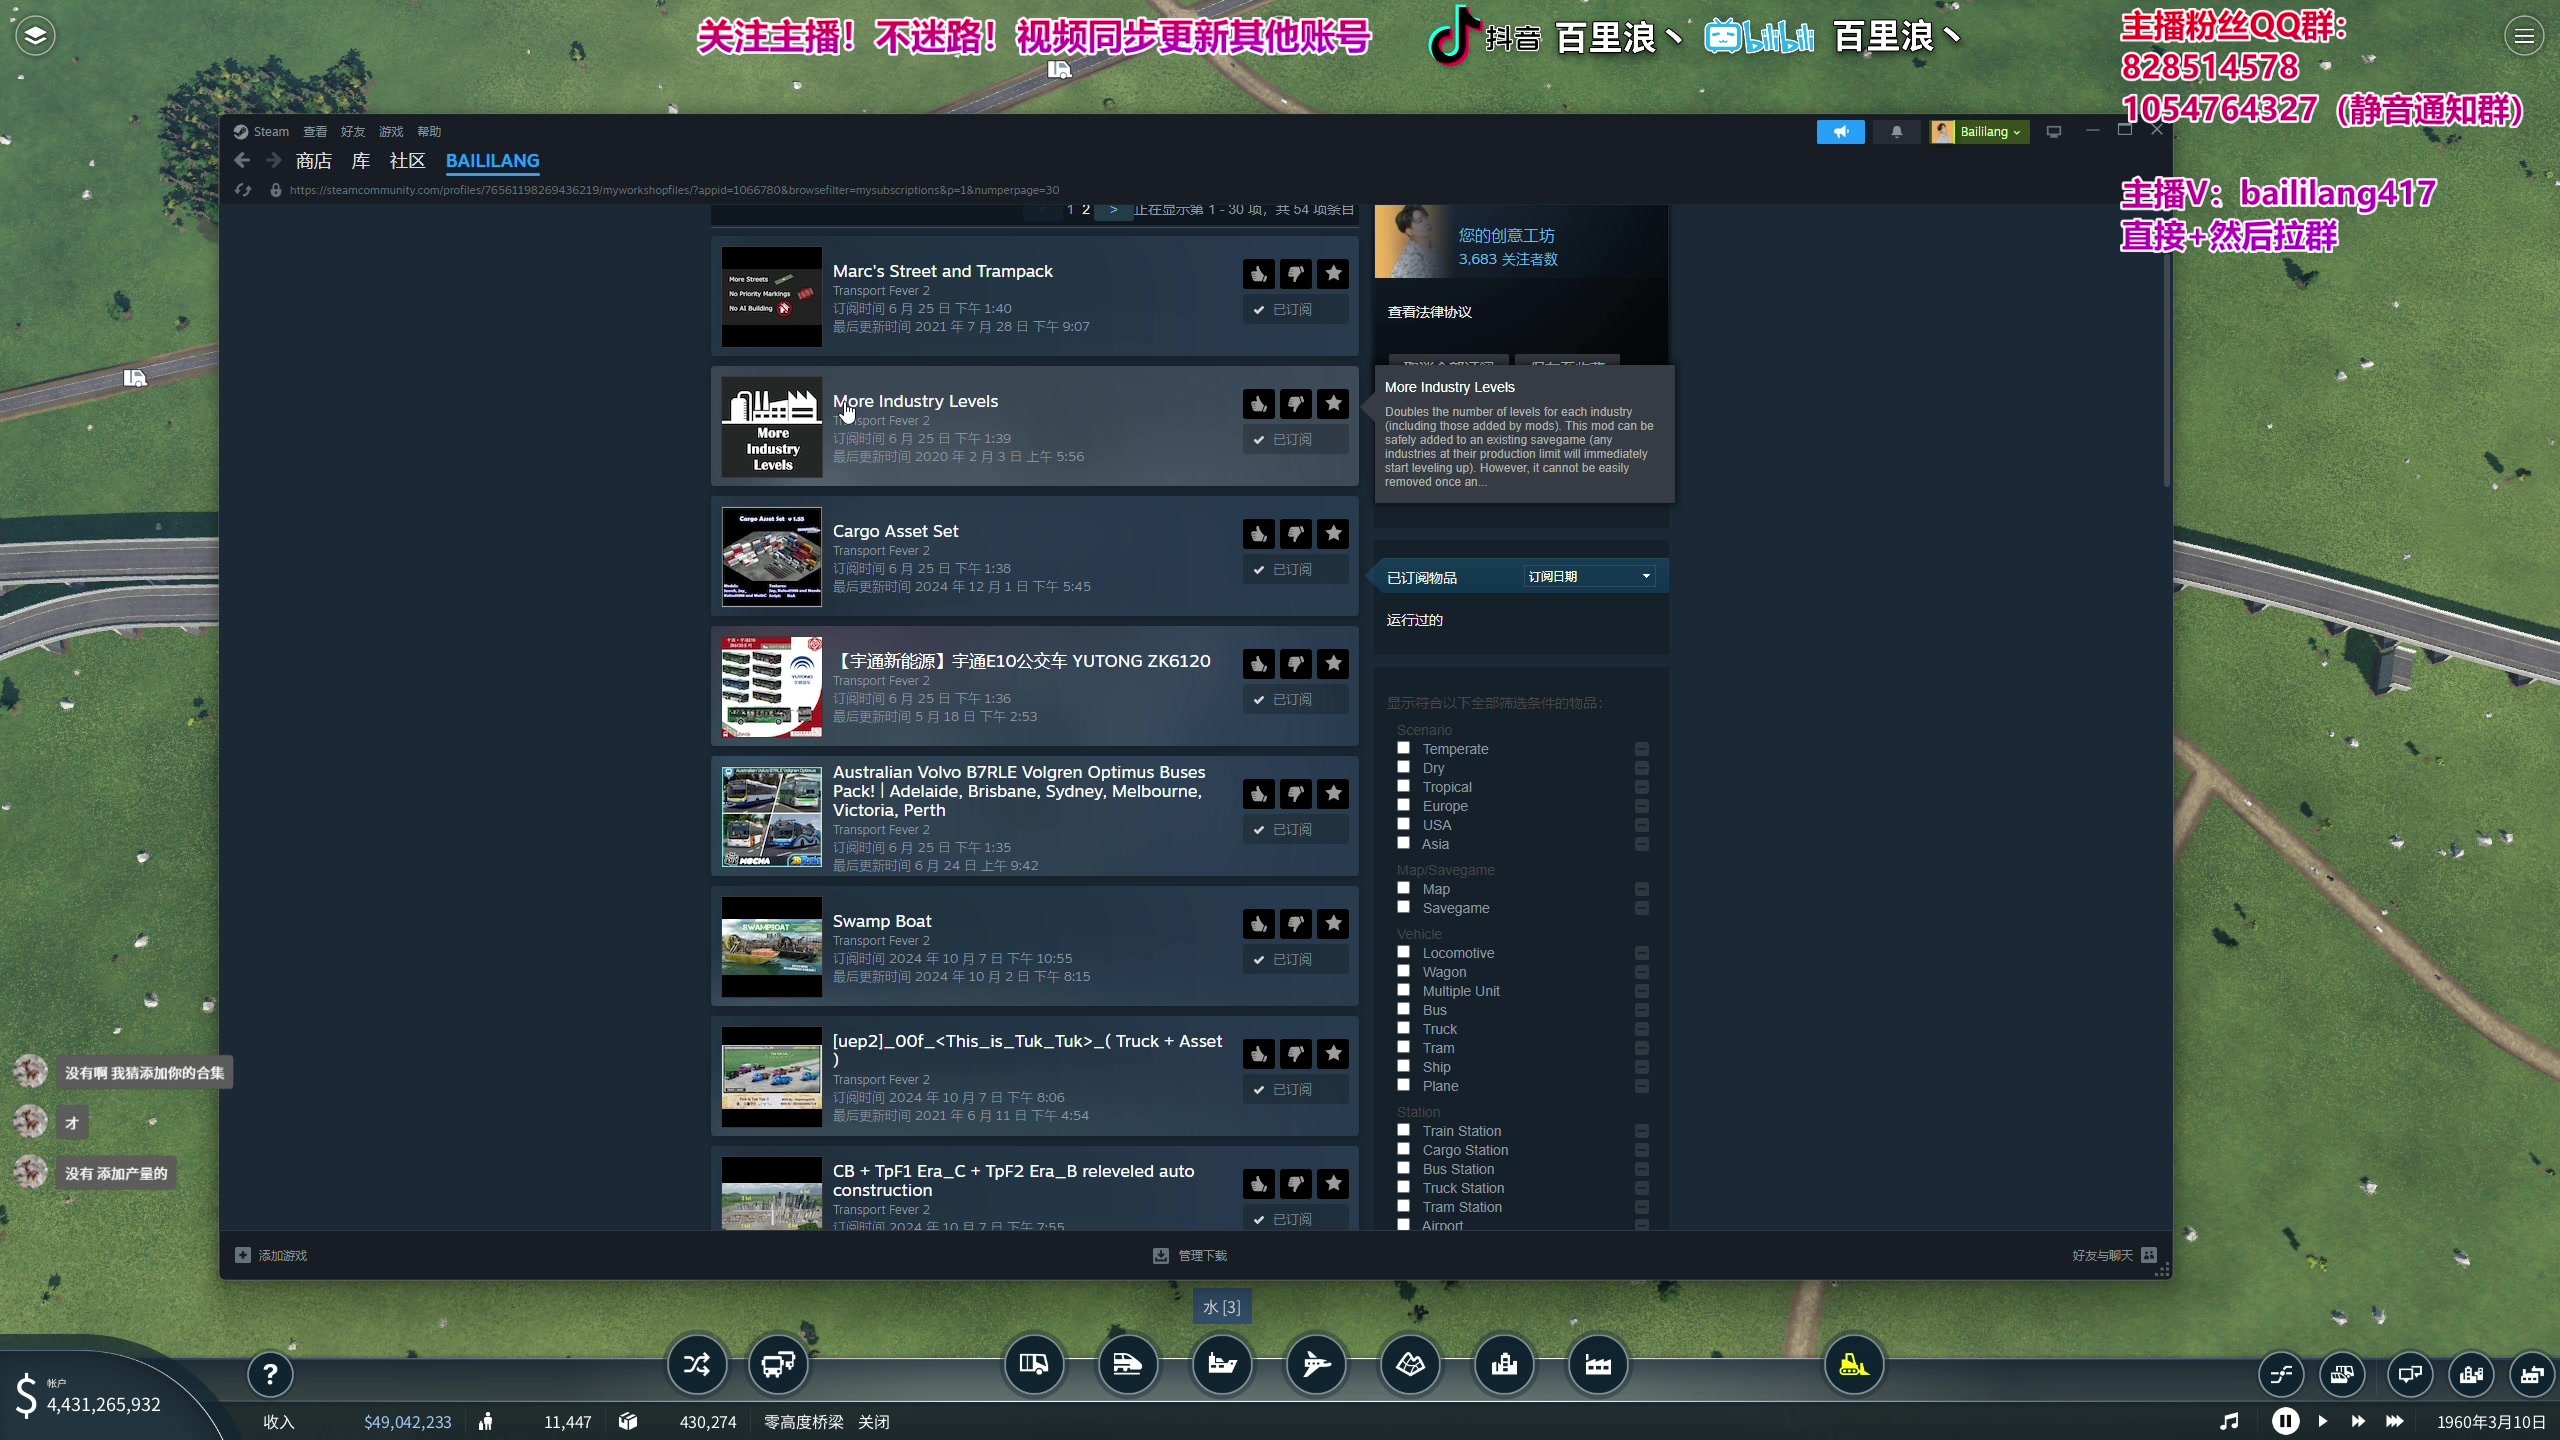
Task: Thumbs down Australian Volvo B7RLE pack
Action: pyautogui.click(x=1296, y=793)
